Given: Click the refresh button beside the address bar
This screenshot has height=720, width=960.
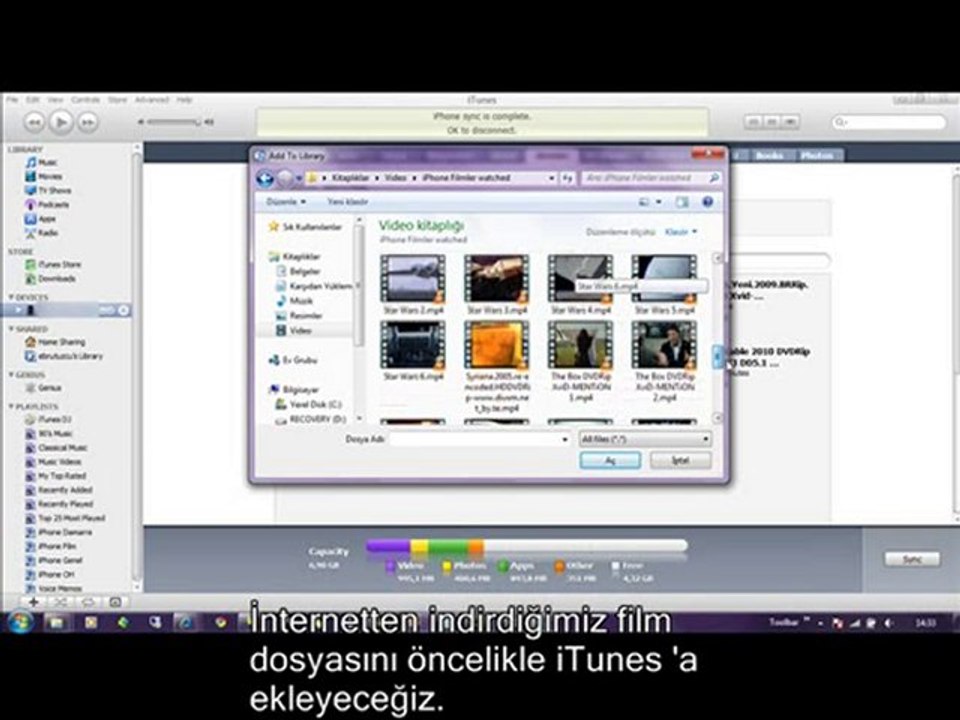Looking at the screenshot, I should point(568,178).
